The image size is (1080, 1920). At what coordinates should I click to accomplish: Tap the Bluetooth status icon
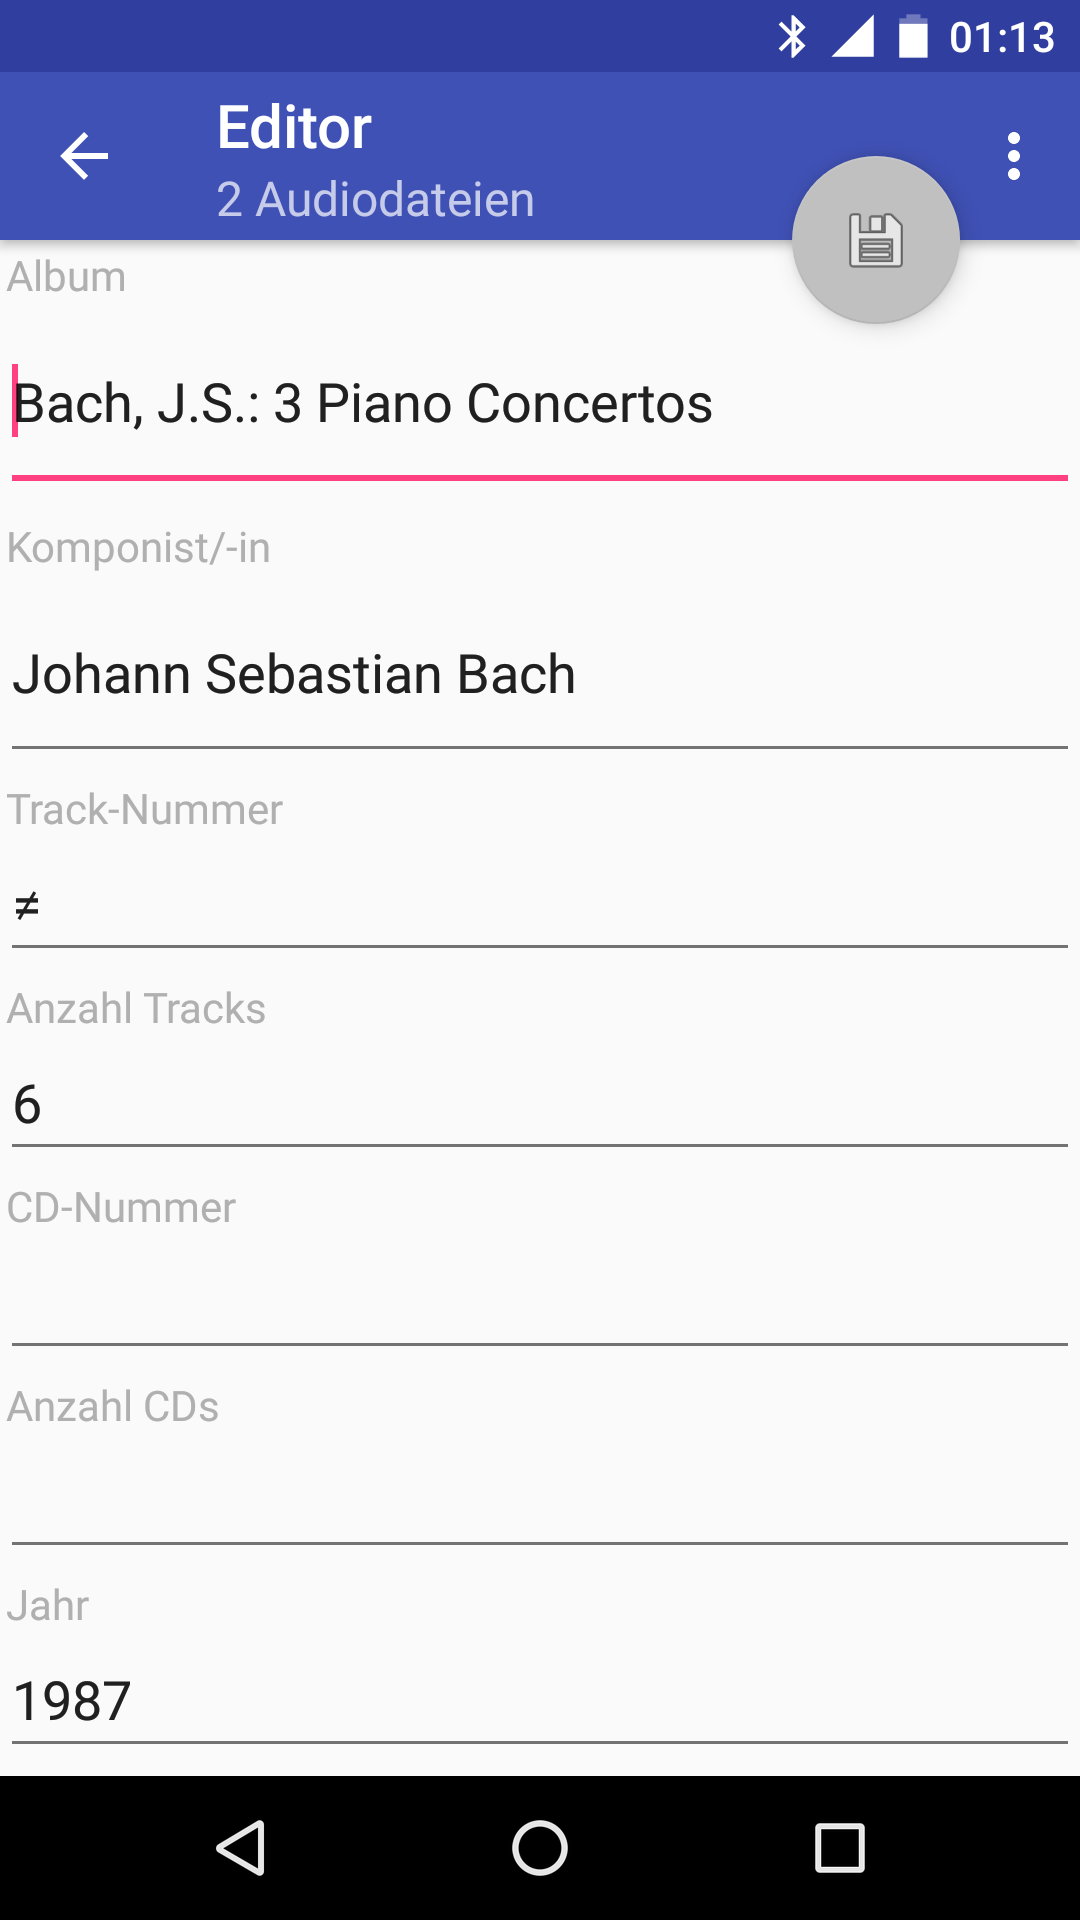792,37
